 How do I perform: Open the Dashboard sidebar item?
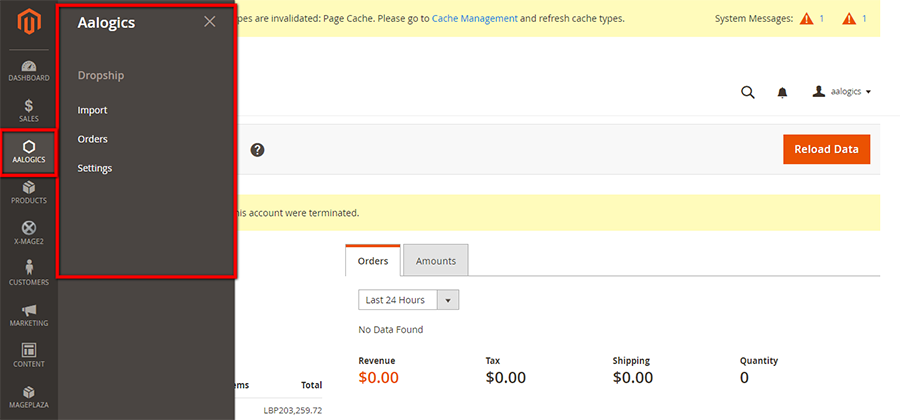point(29,70)
